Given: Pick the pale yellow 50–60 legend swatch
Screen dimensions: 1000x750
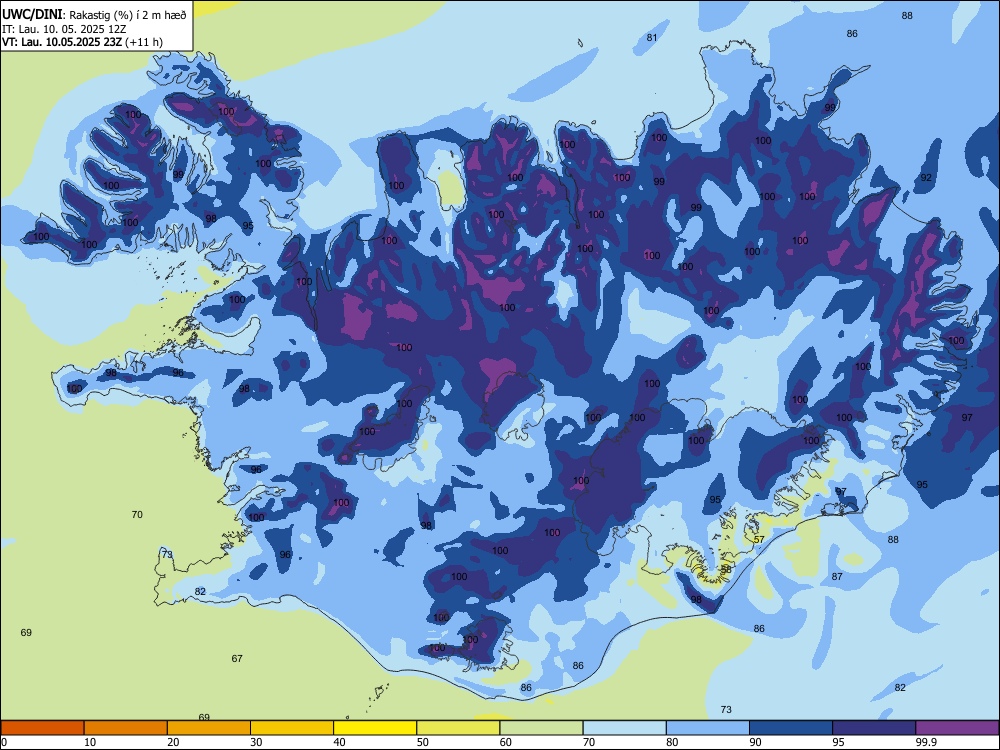Looking at the screenshot, I should (x=458, y=728).
